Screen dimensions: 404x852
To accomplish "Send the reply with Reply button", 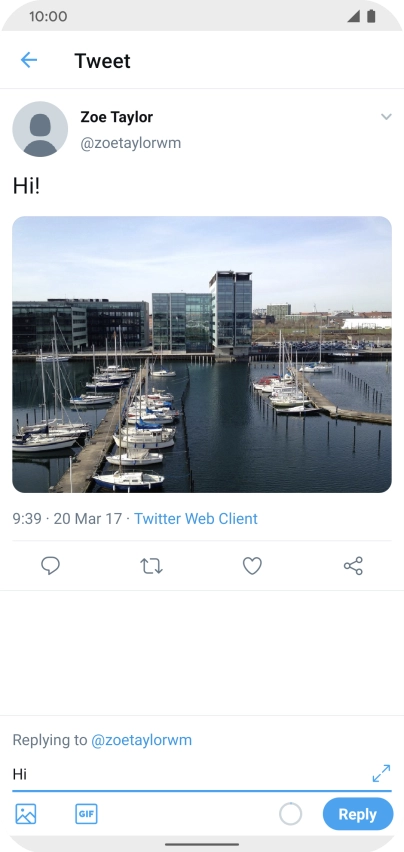I will tap(358, 814).
